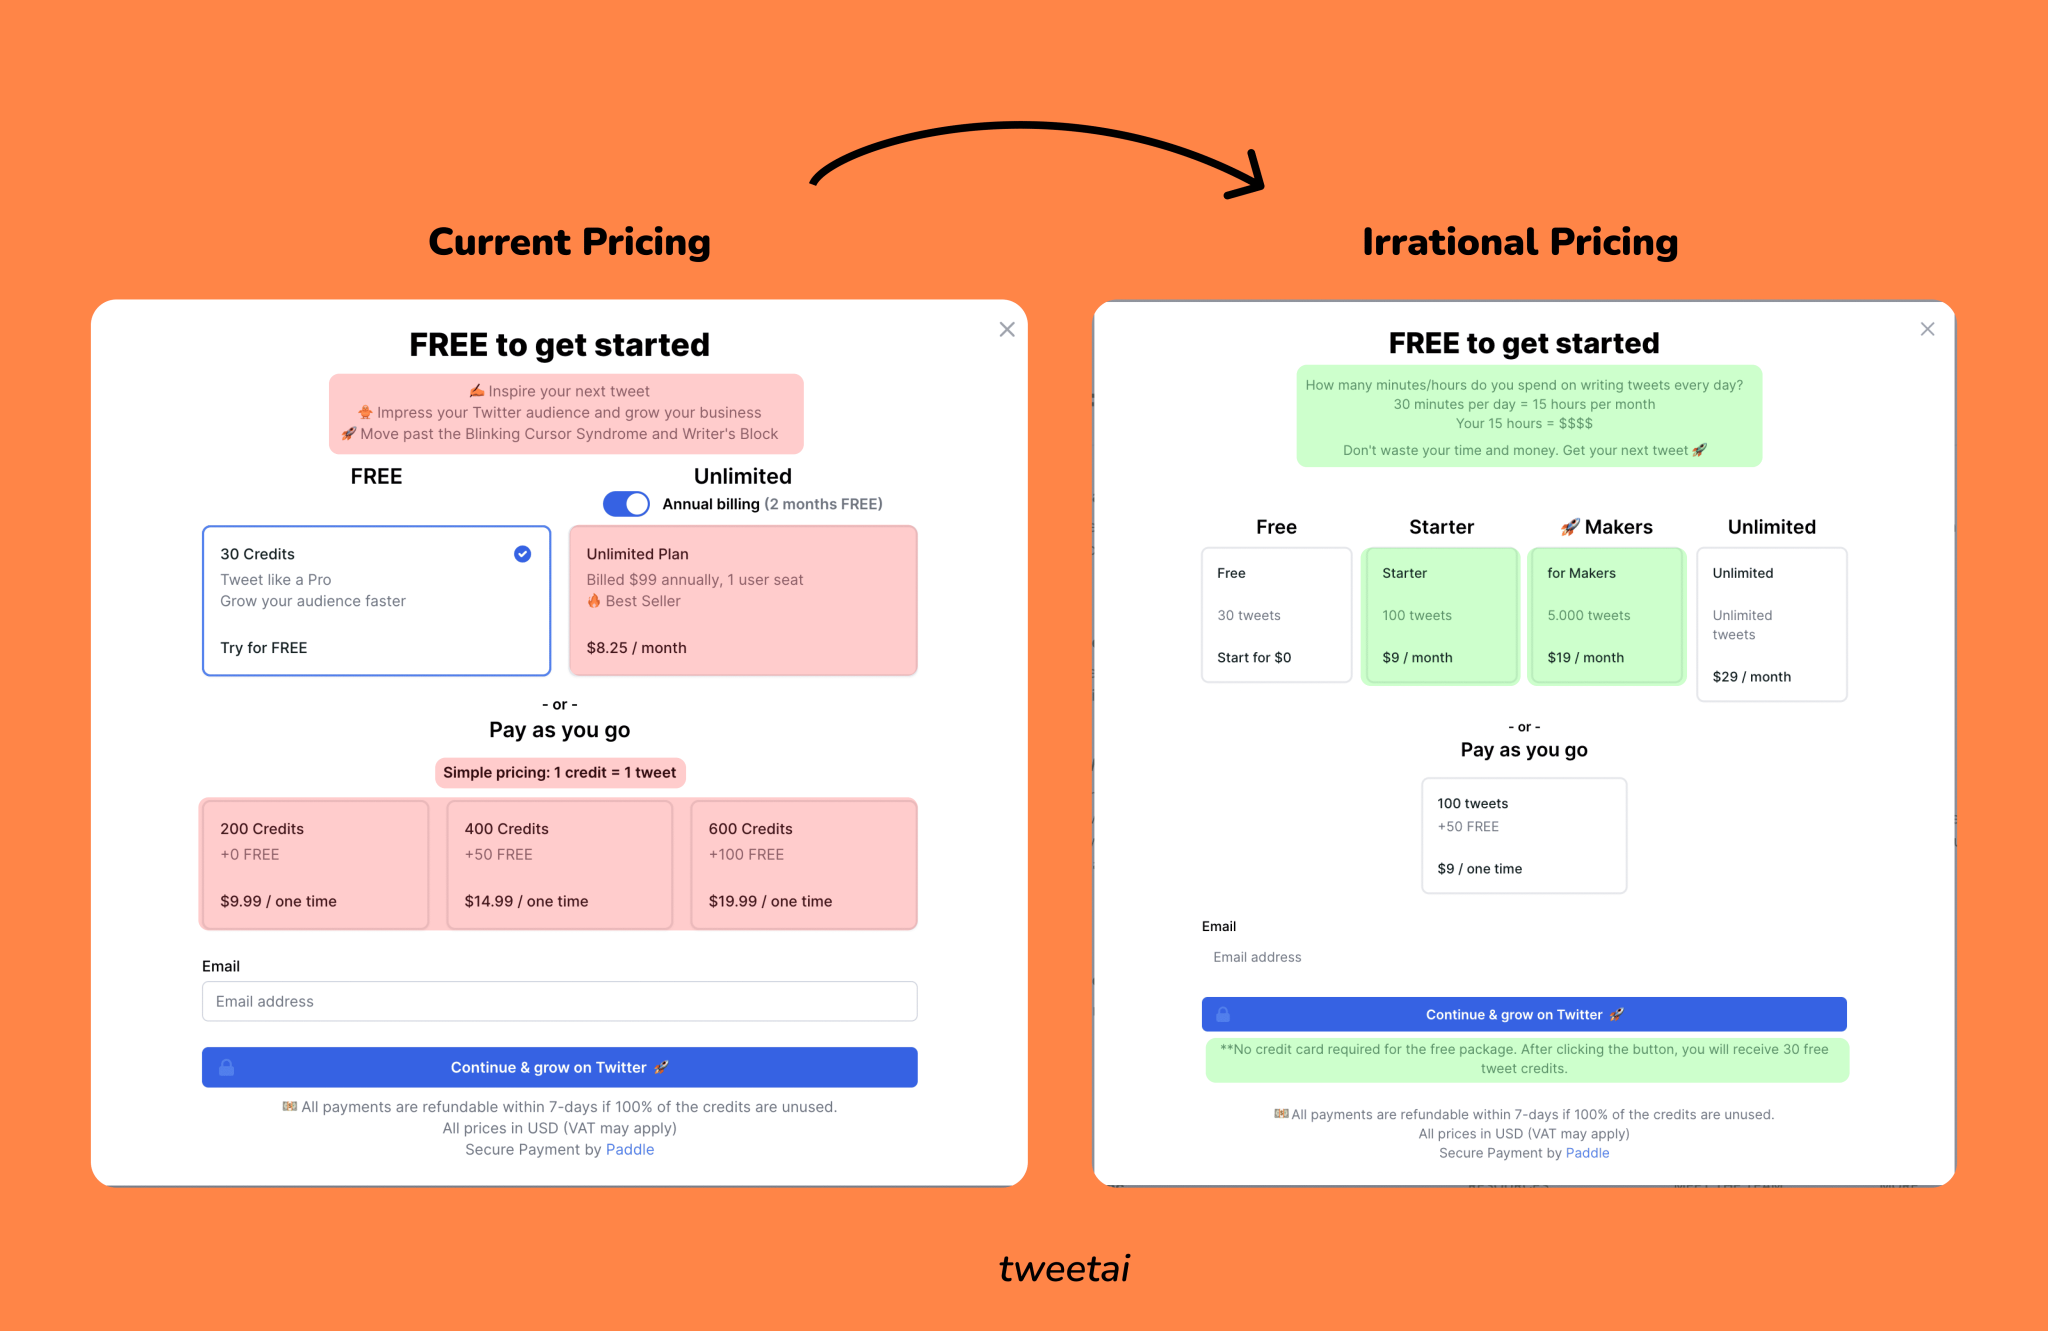Screen dimensions: 2048x1331
Task: Click the lock icon on left button
Action: coord(227,1067)
